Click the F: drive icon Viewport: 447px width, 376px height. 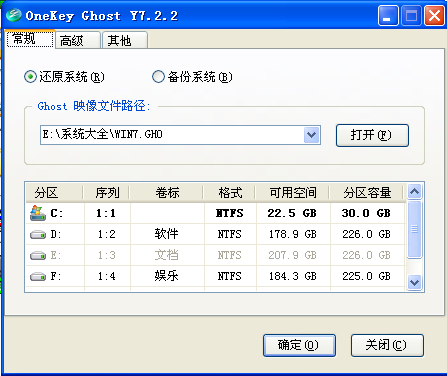38,277
